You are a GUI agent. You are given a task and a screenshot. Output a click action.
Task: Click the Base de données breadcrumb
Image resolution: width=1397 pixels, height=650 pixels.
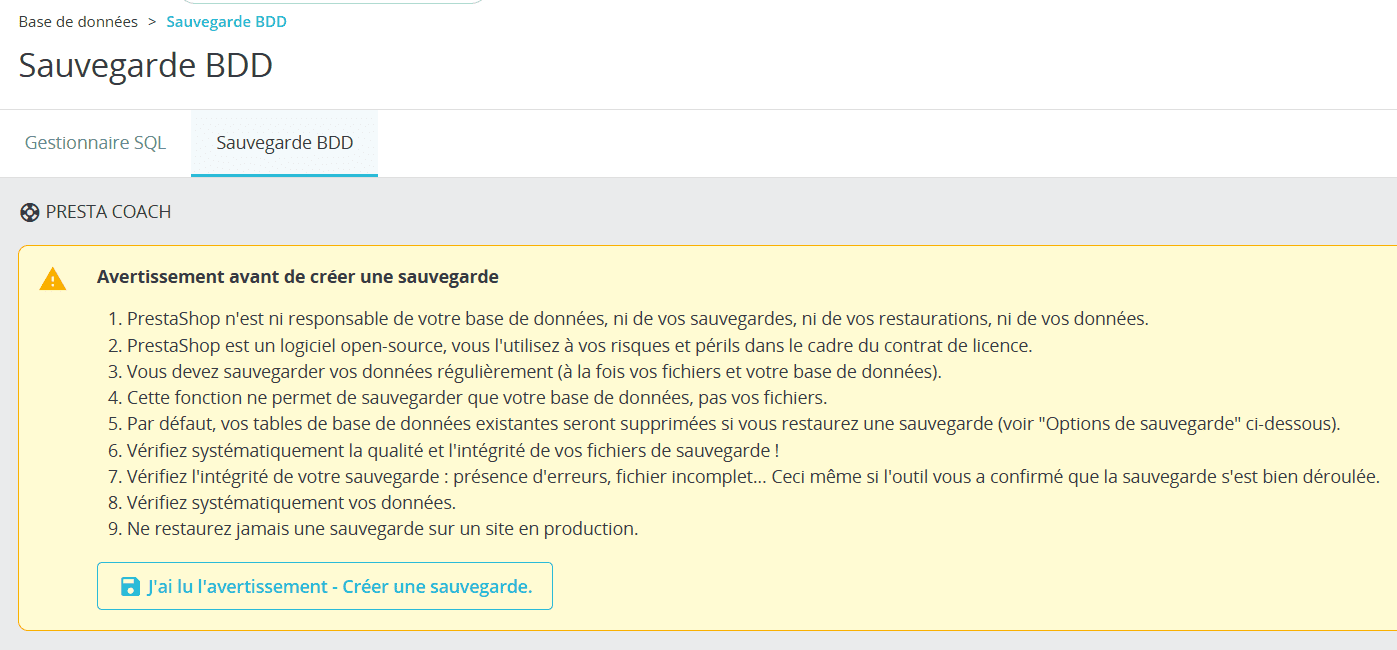pos(78,21)
